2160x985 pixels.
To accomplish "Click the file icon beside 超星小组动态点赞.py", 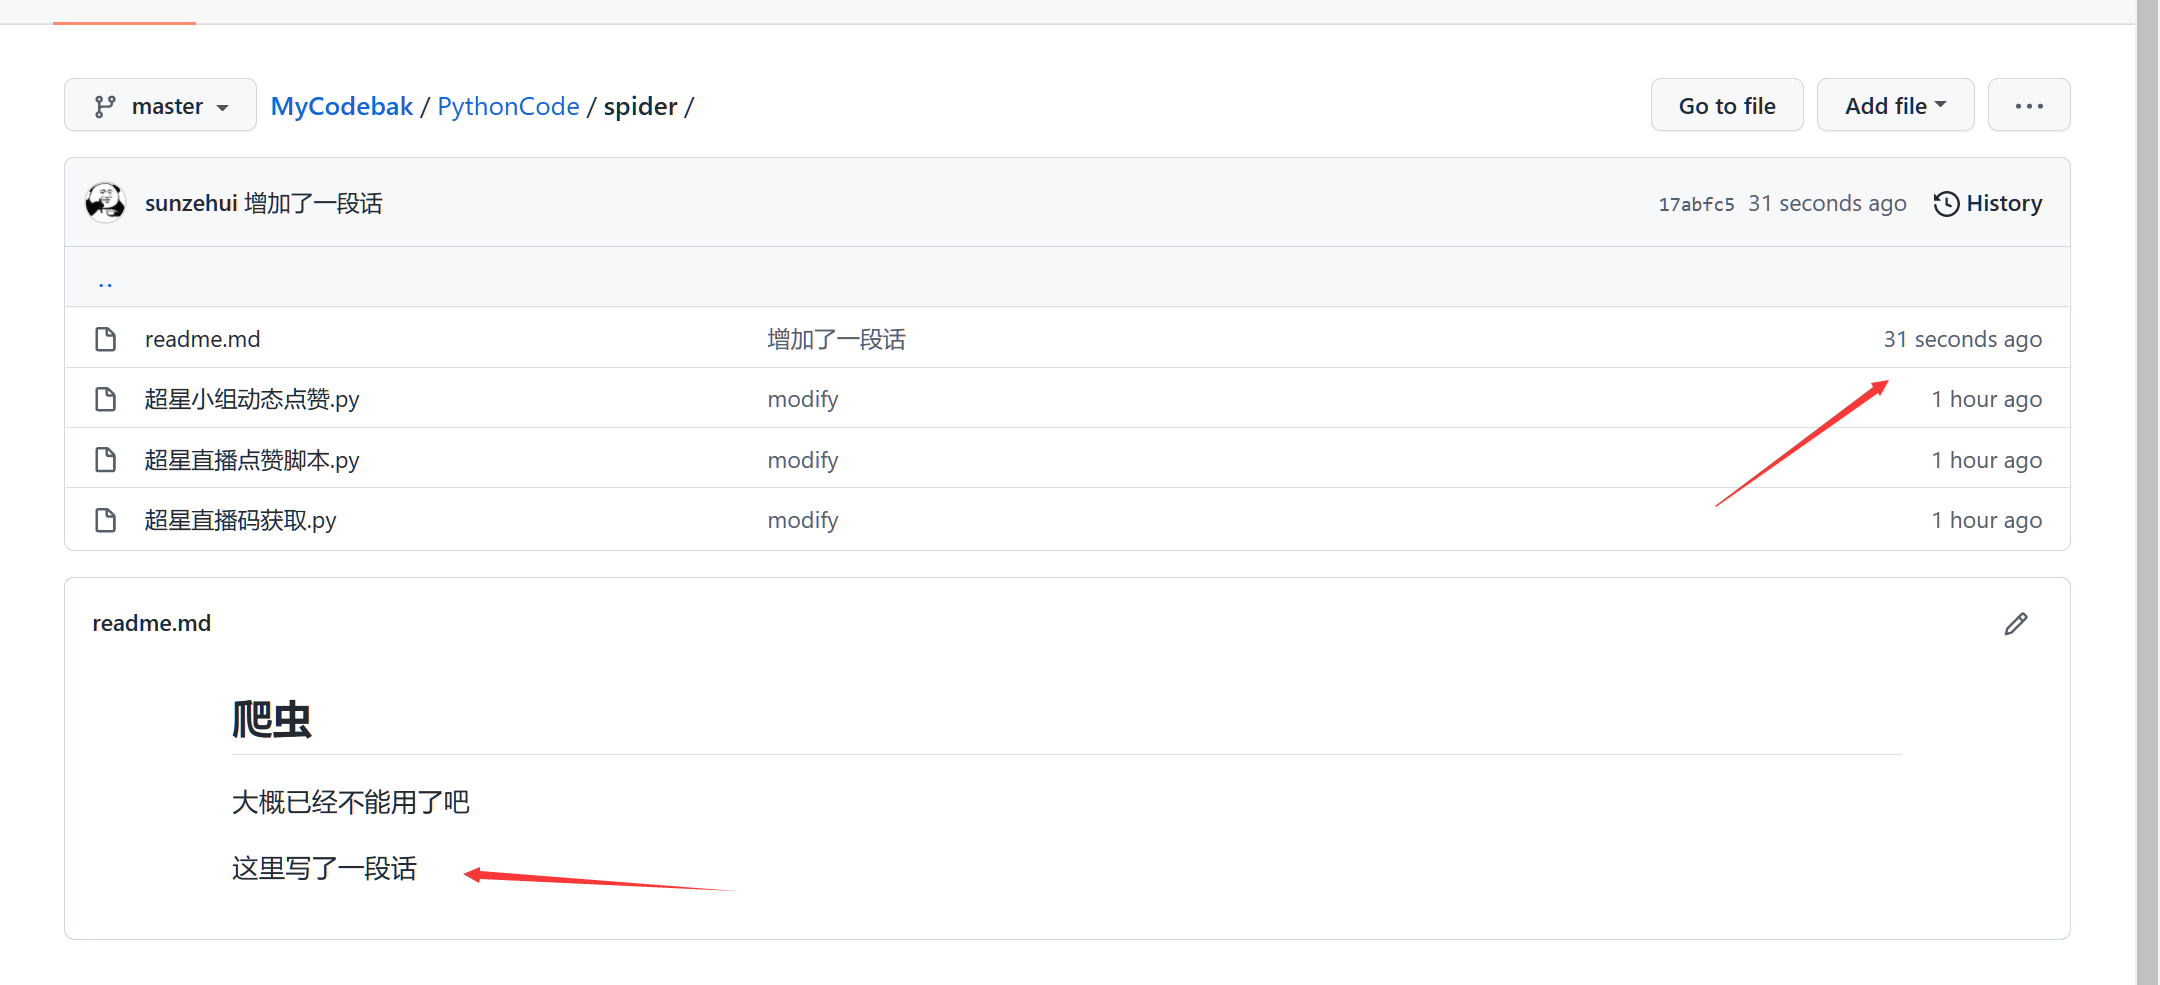I will [x=105, y=399].
